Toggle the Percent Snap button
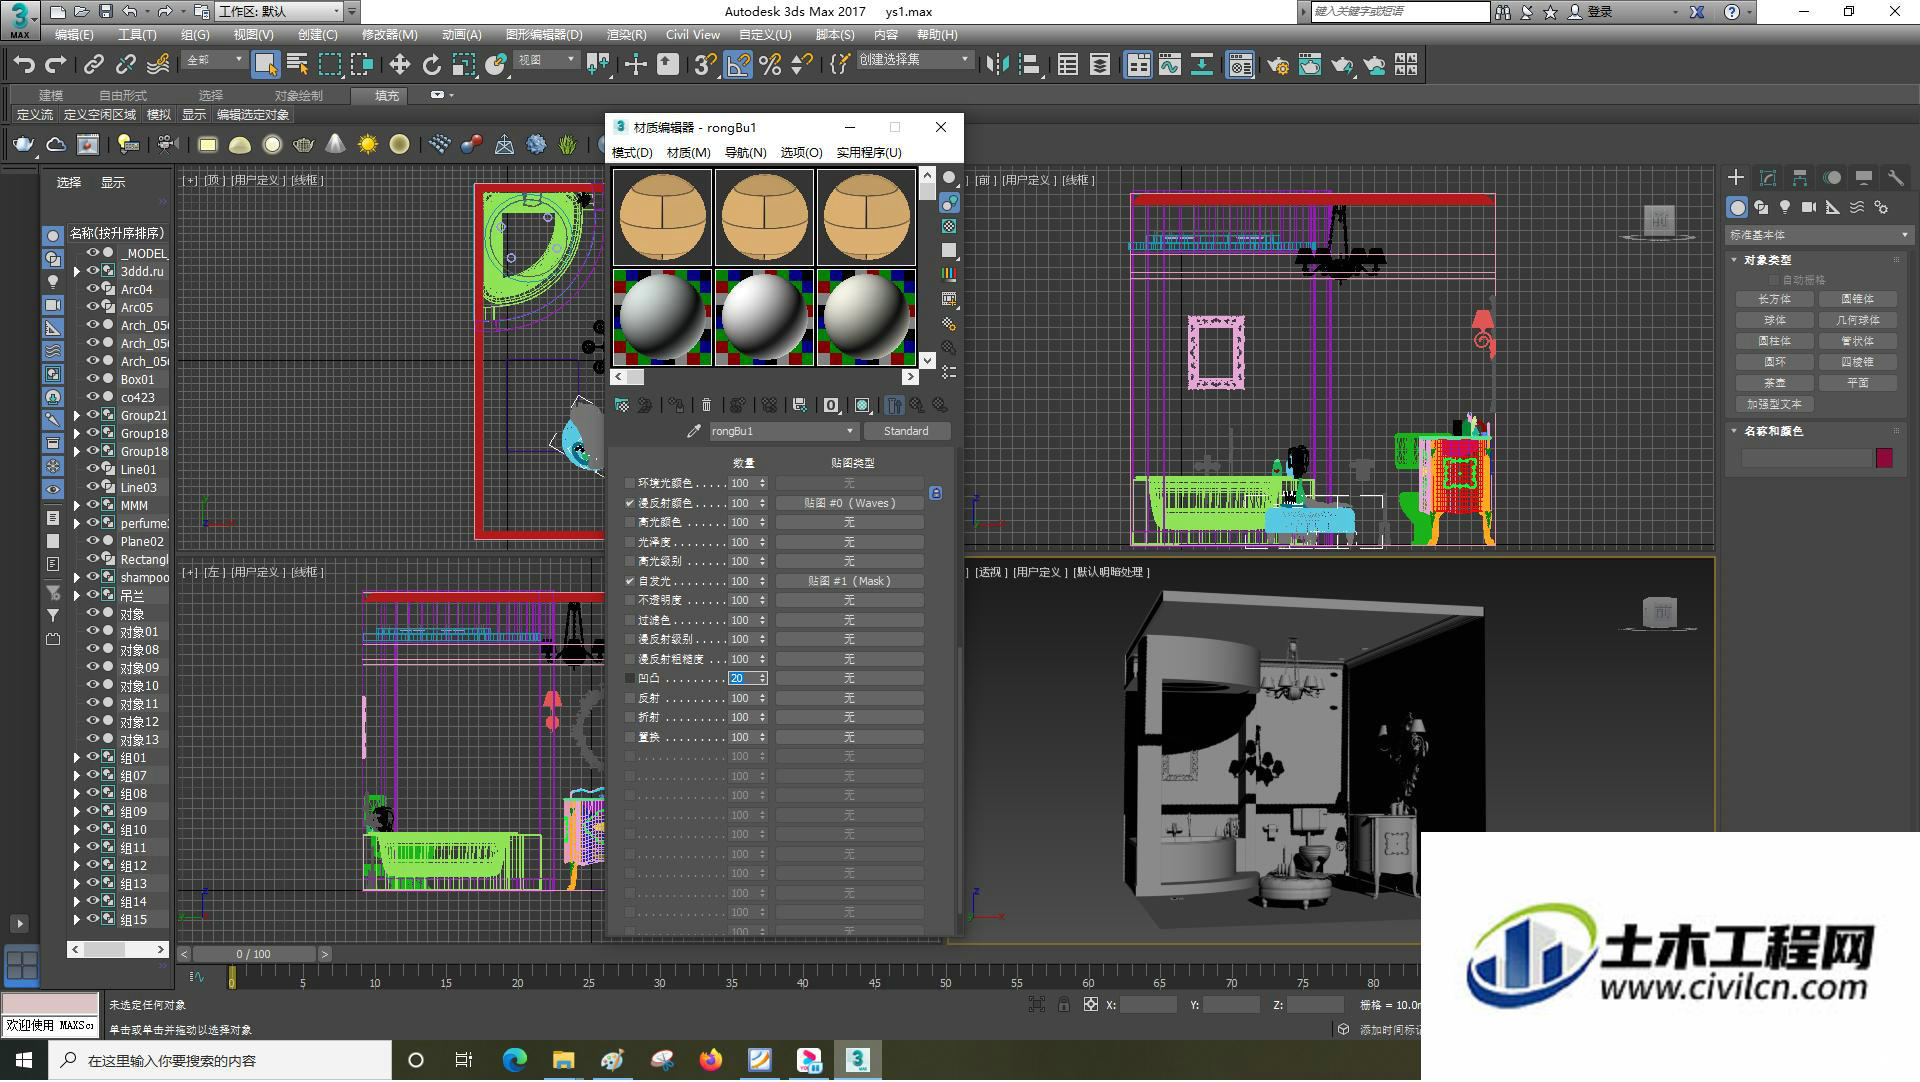Screen dimensions: 1920x1082 770,65
